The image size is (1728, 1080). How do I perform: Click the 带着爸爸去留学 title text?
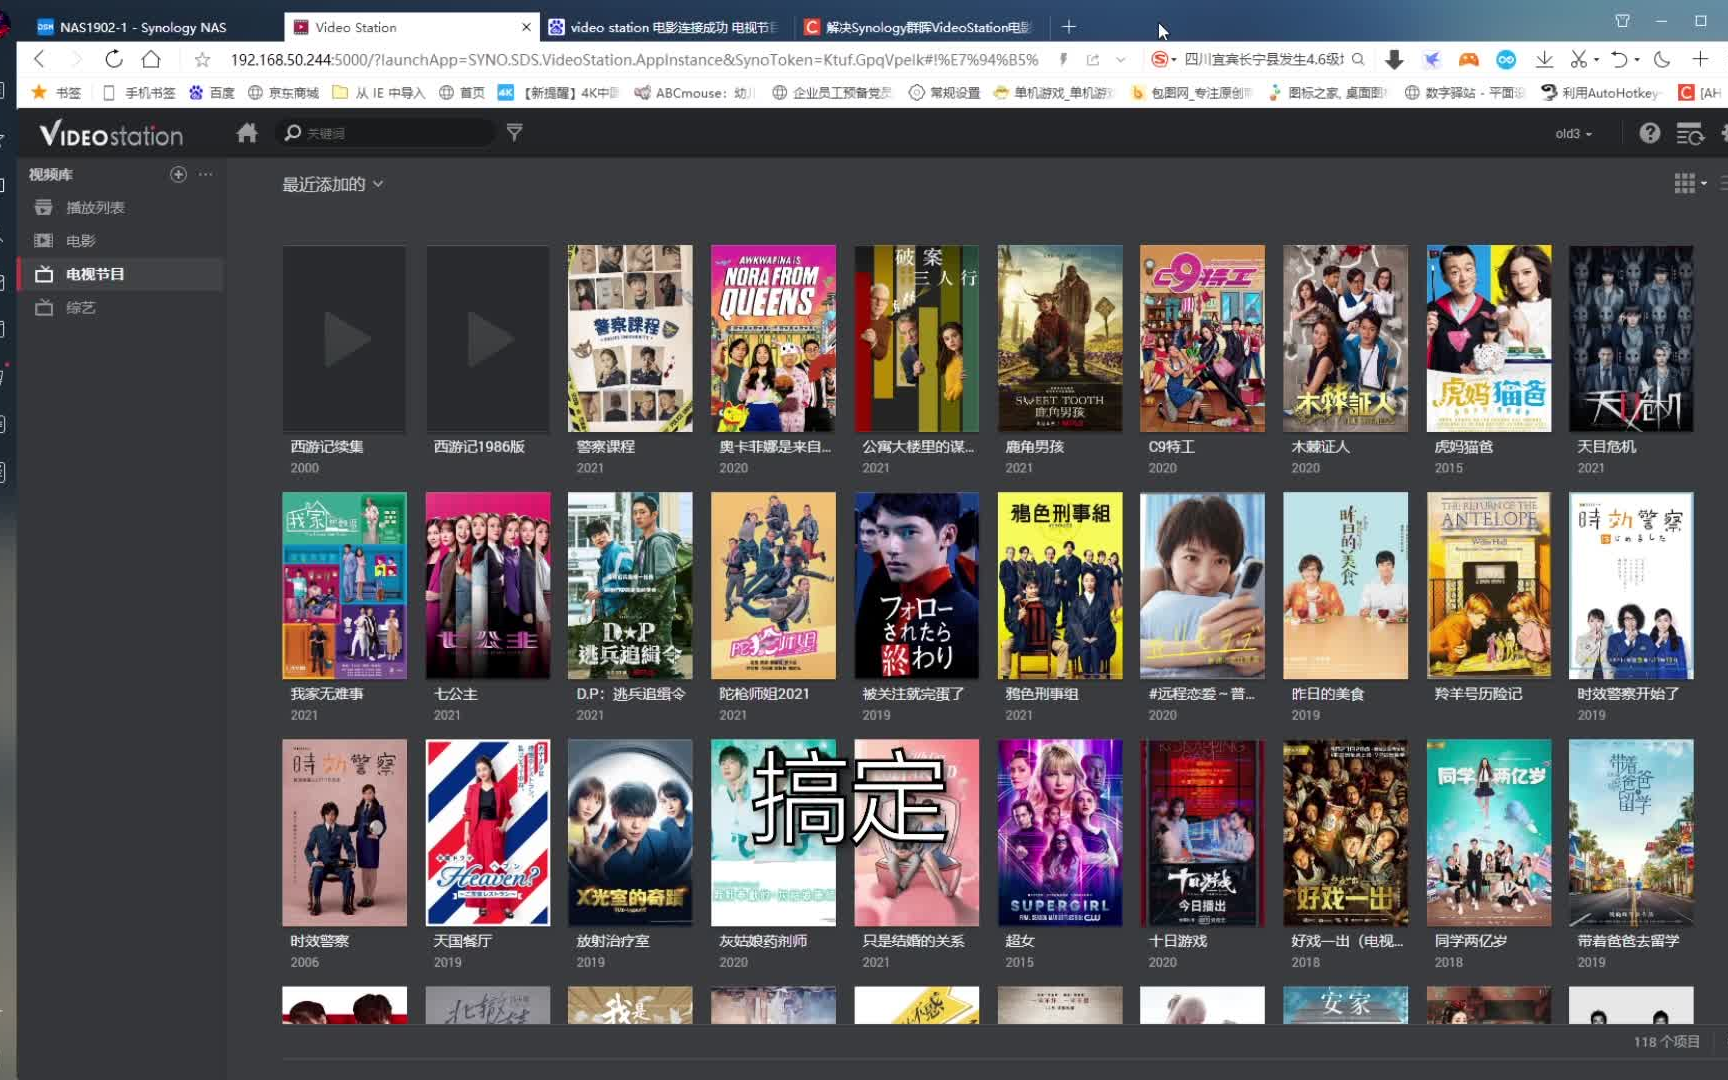pyautogui.click(x=1628, y=941)
